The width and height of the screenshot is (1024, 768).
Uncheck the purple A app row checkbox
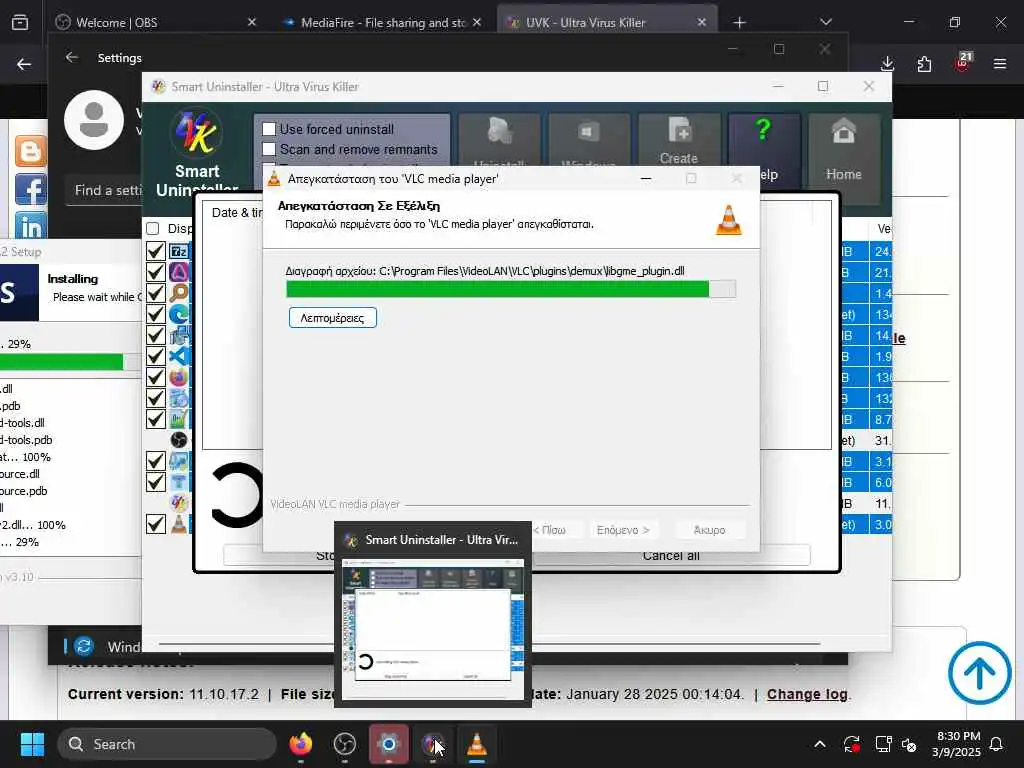[155, 272]
